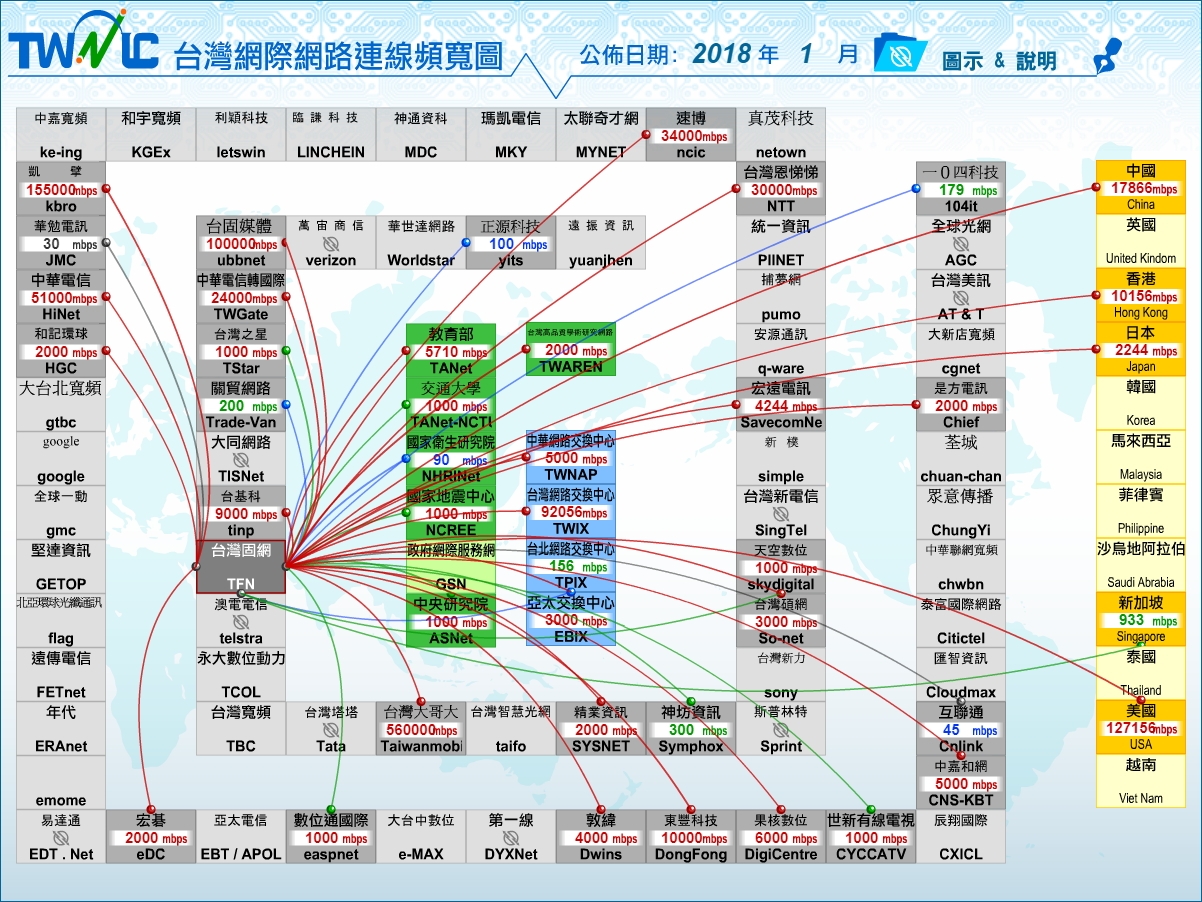Select the 教育部 TANet green box
Viewport: 1202px width, 902px height.
pyautogui.click(x=451, y=350)
